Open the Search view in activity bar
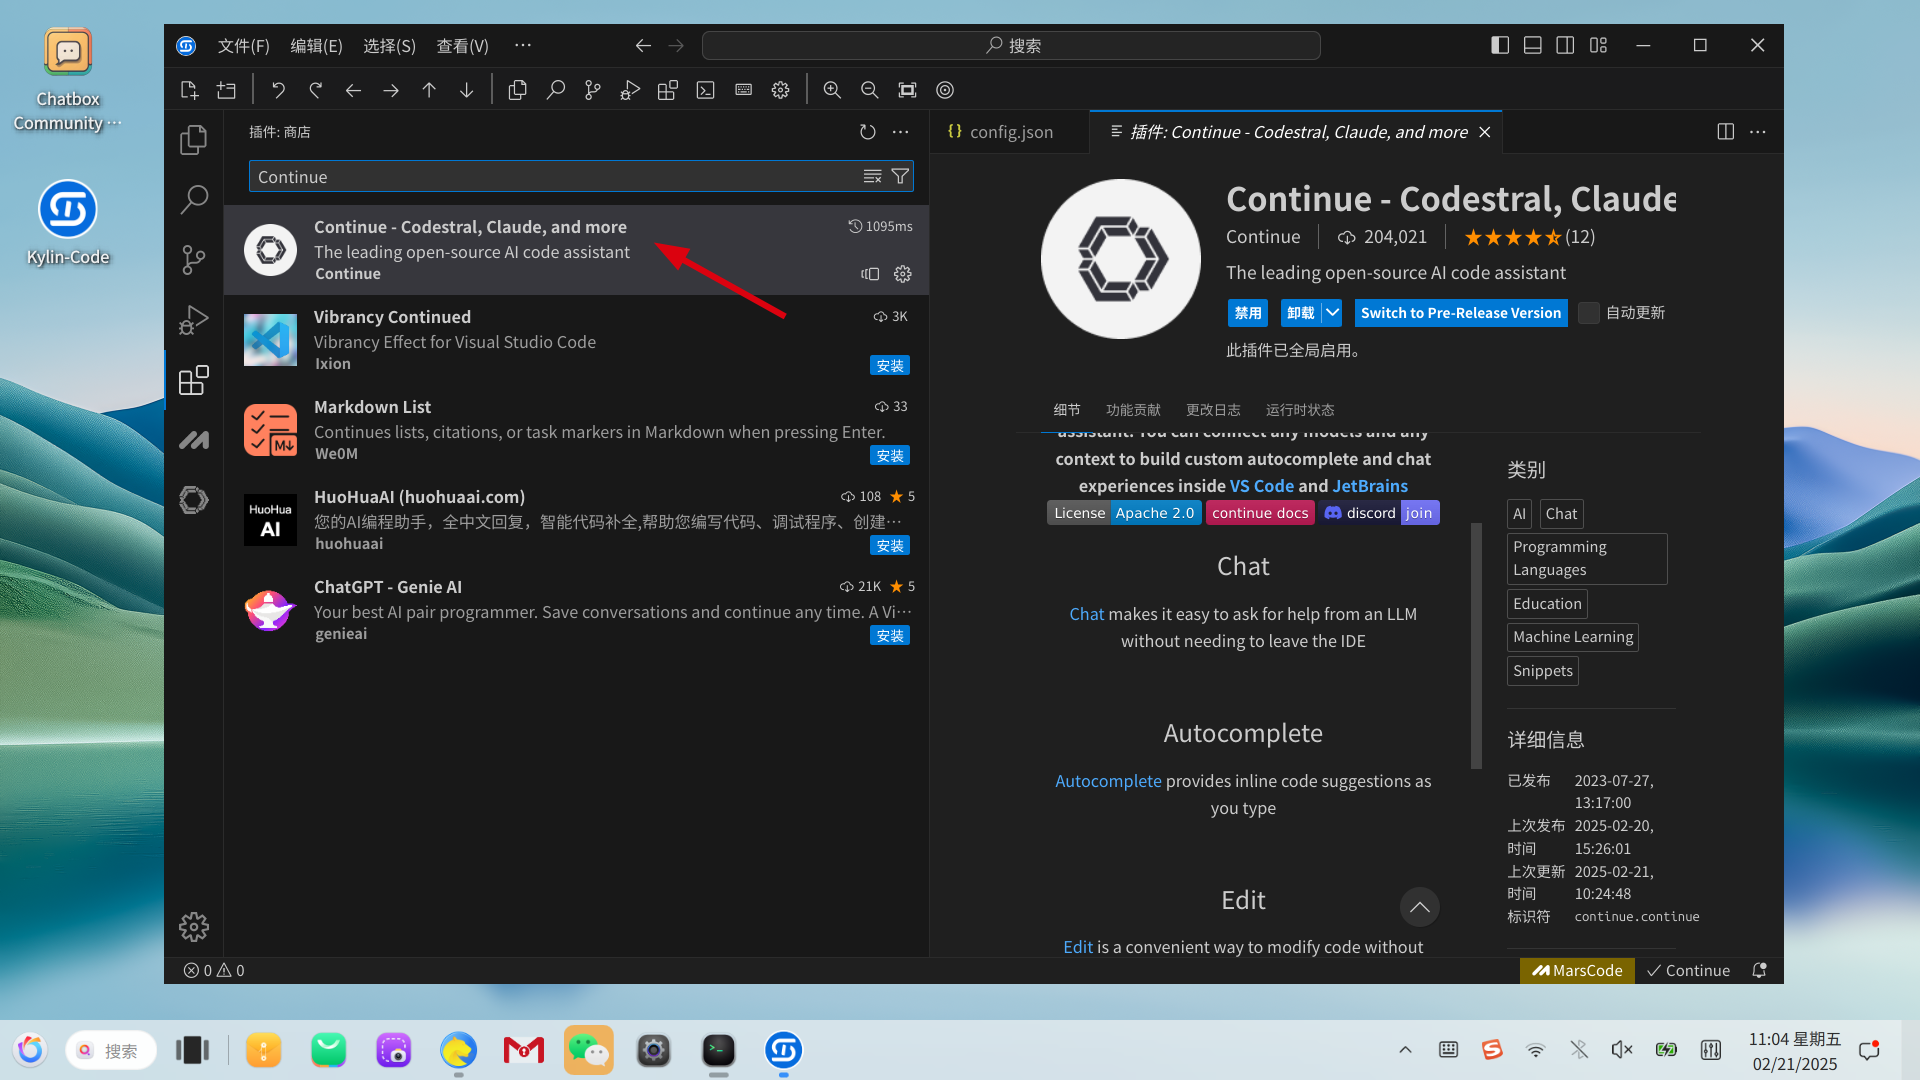 click(193, 200)
